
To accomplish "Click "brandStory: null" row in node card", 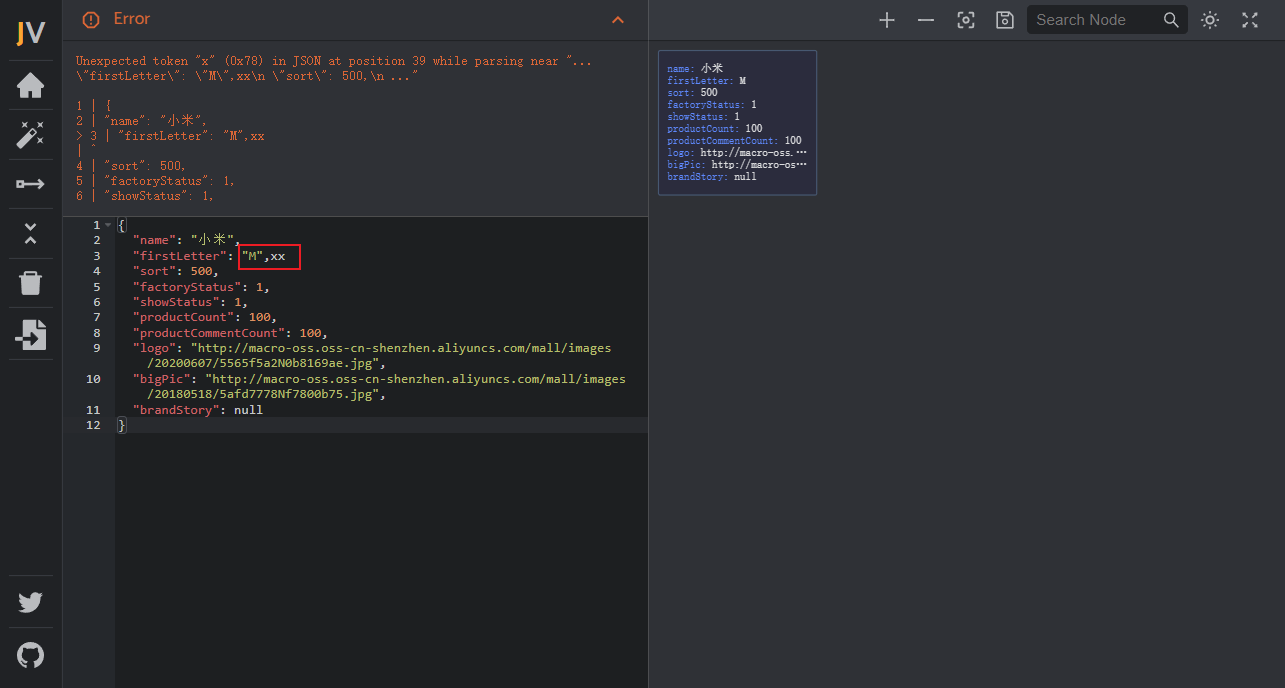I will coord(712,177).
